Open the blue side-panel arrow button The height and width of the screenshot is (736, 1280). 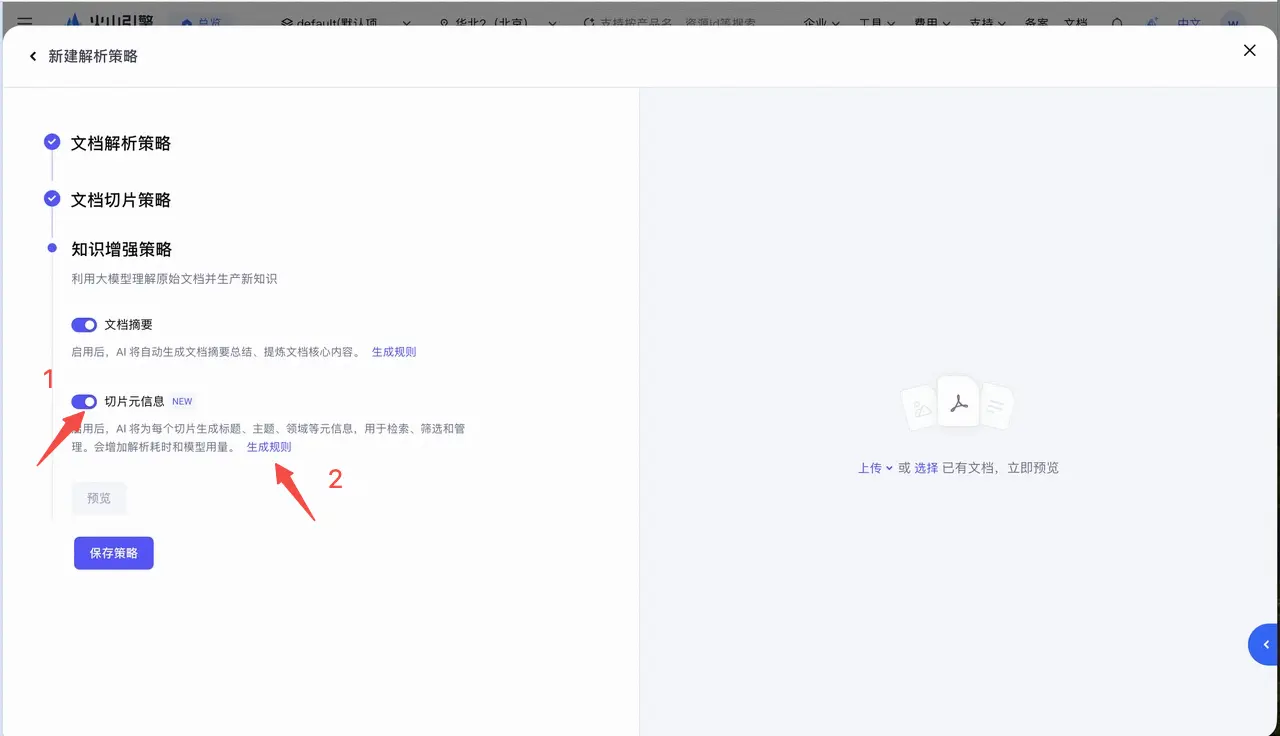pyautogui.click(x=1265, y=645)
